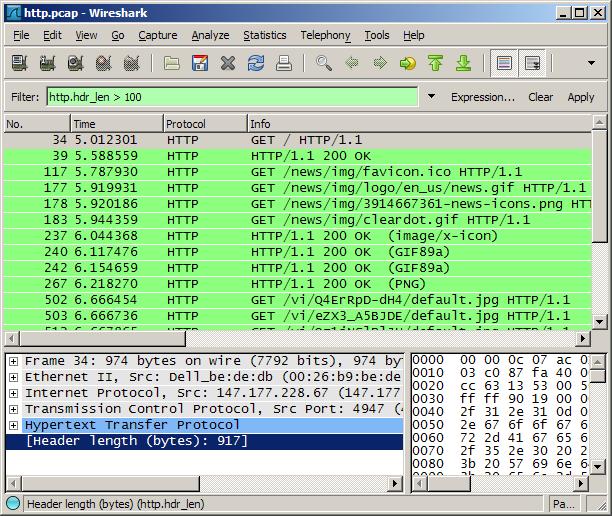Sort by the Info column header
This screenshot has height=516, width=612.
coord(420,124)
